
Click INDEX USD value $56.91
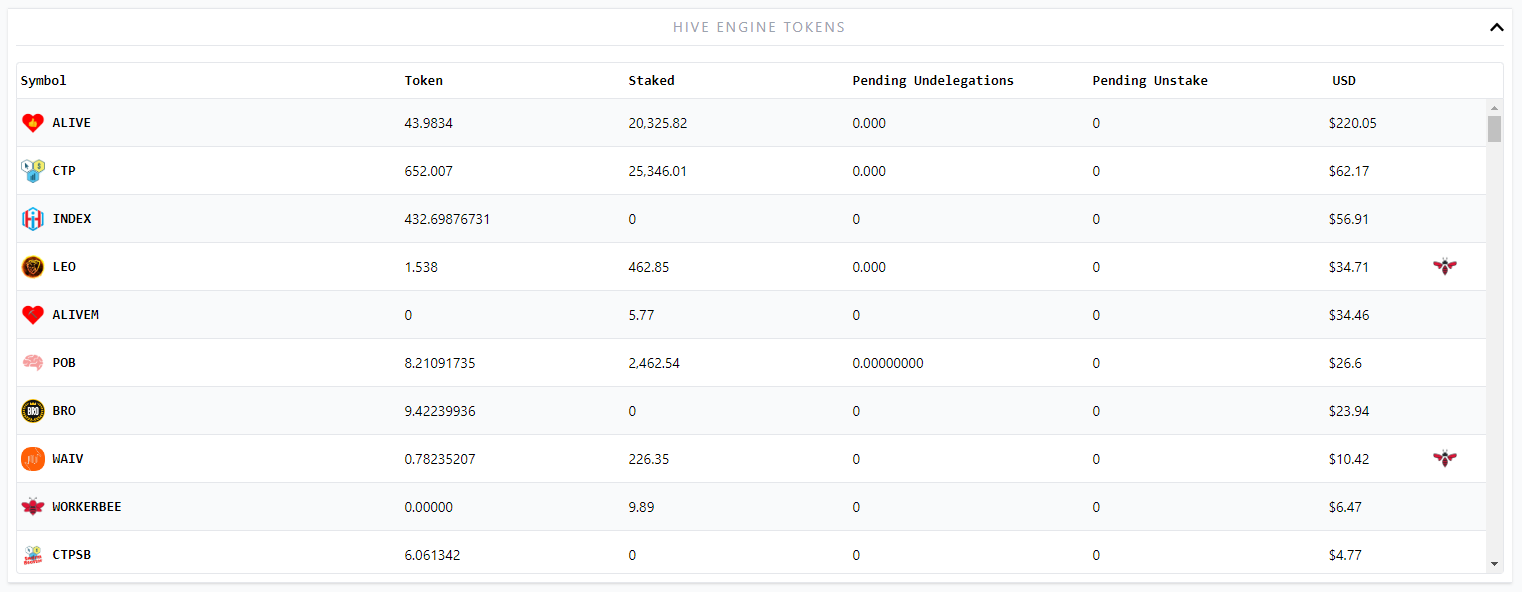point(1349,219)
